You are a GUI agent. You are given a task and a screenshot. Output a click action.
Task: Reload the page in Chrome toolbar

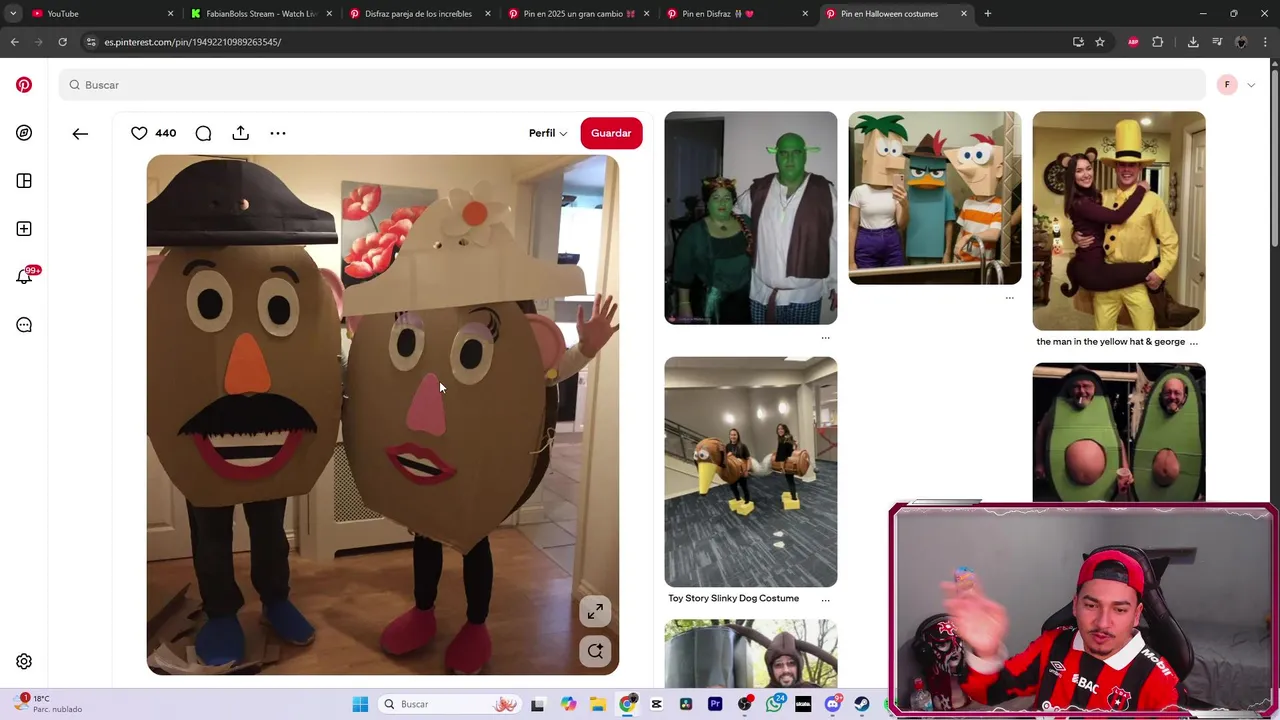62,42
